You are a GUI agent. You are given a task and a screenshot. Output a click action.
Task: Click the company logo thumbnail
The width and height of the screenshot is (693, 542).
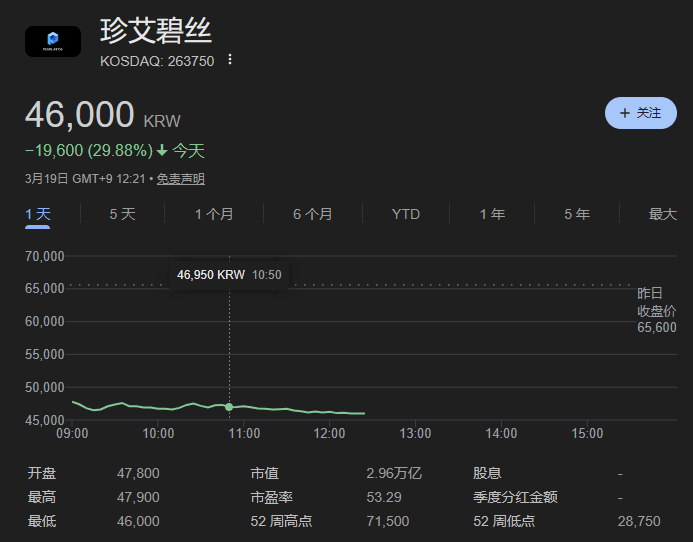coord(52,41)
